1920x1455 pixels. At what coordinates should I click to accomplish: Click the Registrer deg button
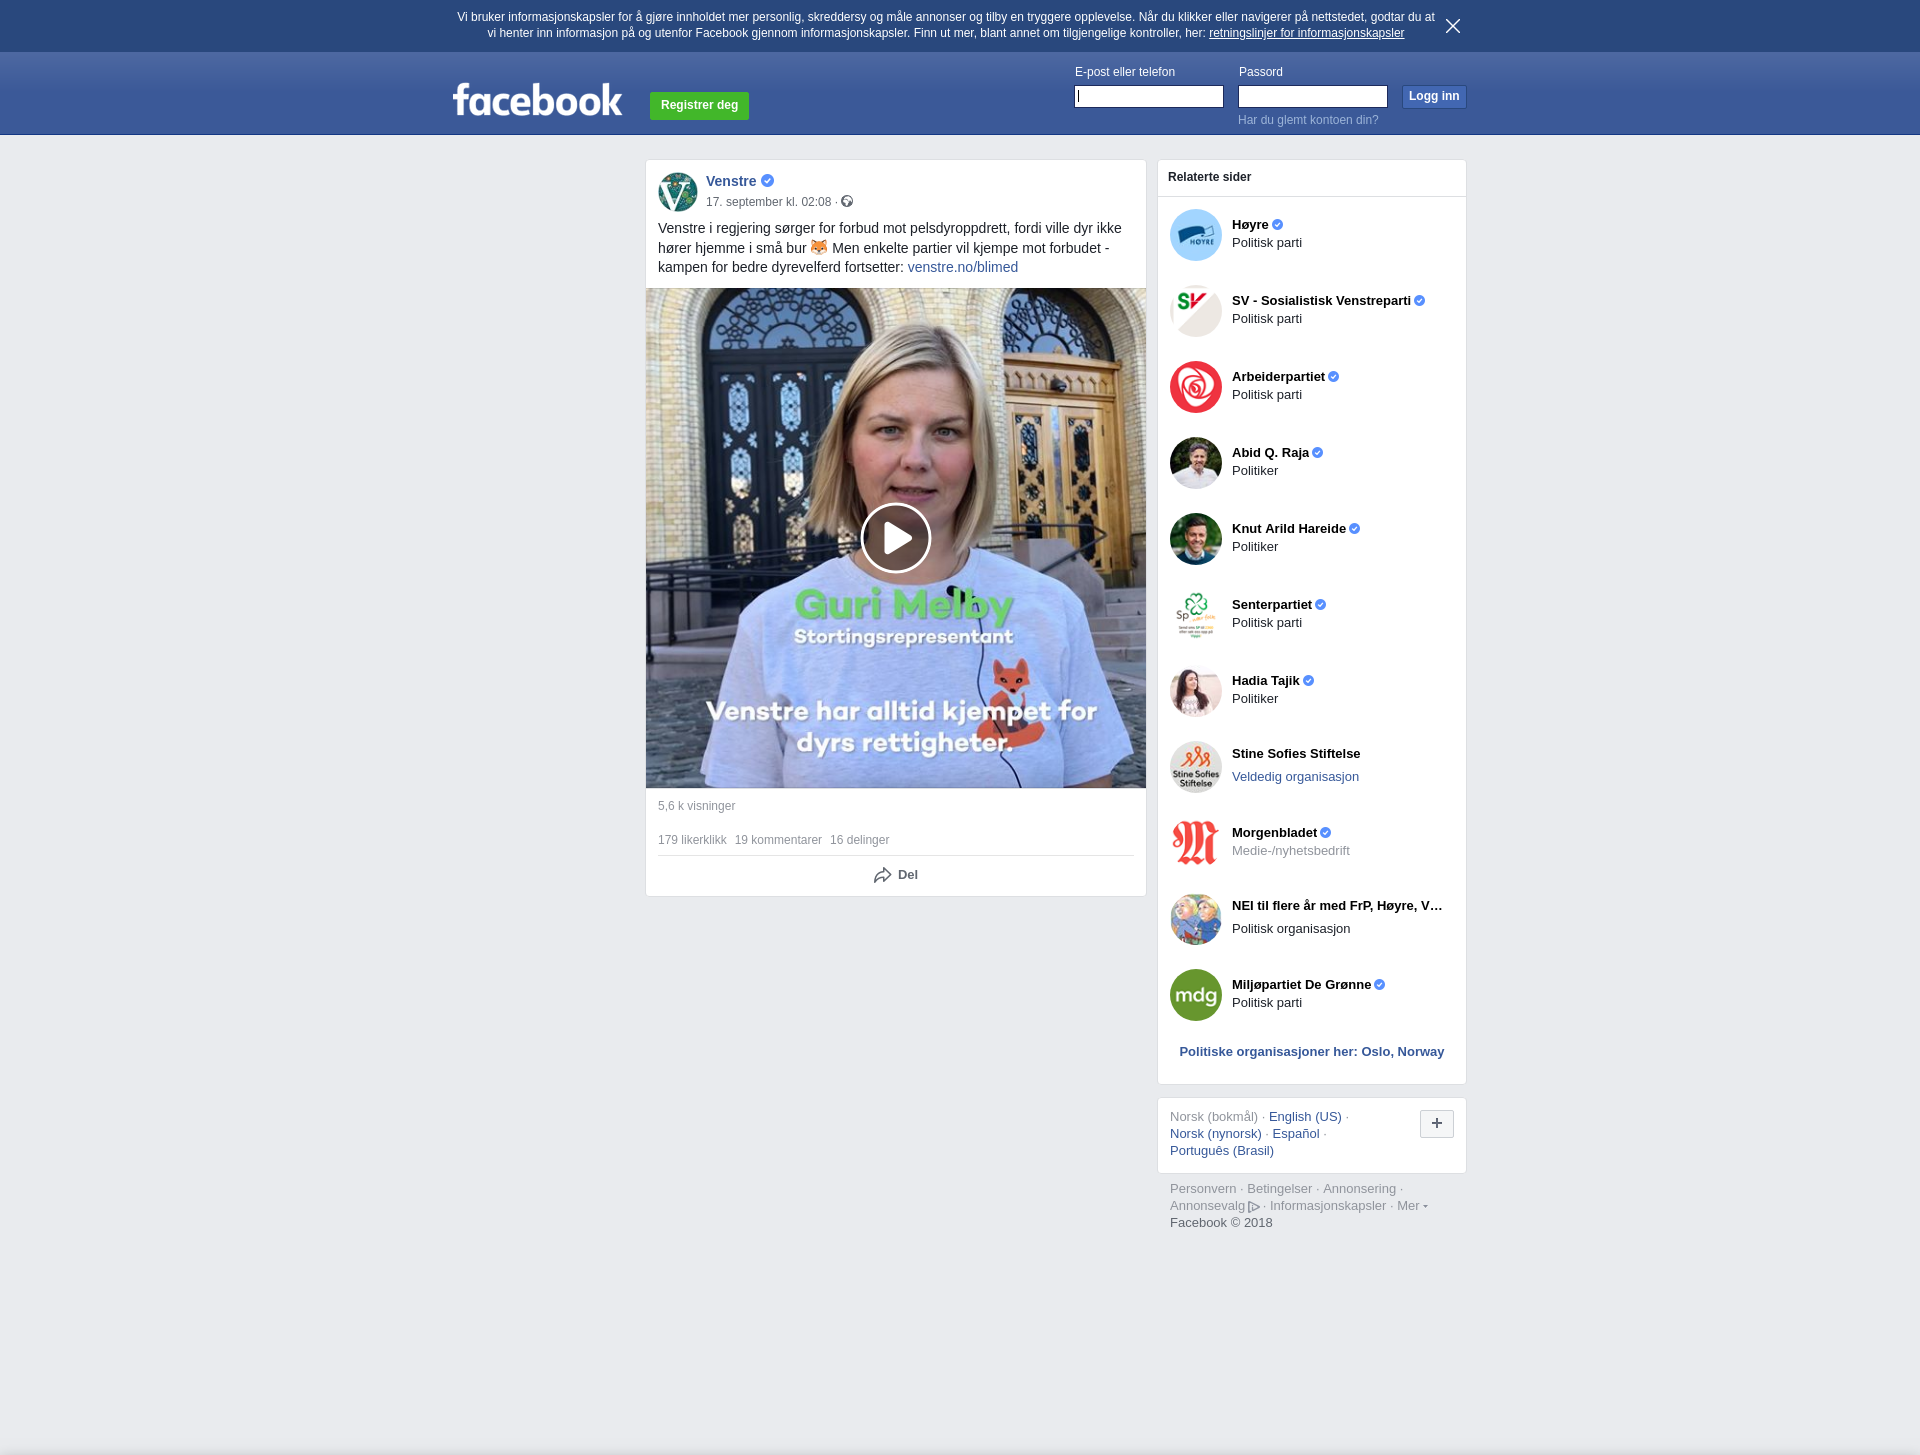(699, 105)
